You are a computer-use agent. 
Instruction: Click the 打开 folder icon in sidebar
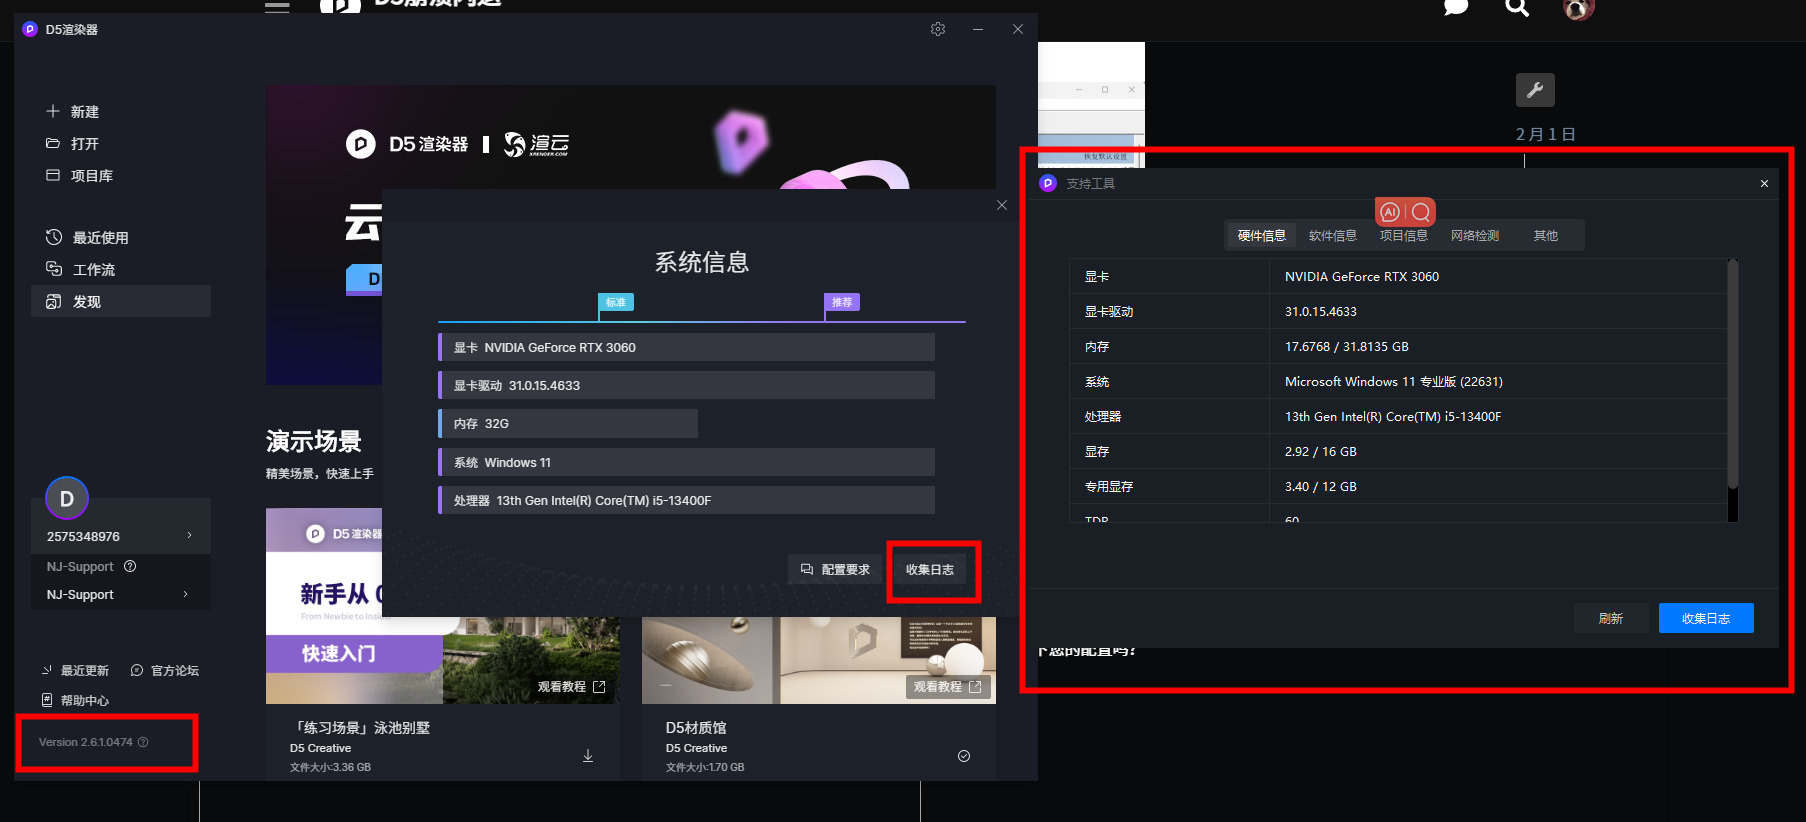tap(53, 143)
